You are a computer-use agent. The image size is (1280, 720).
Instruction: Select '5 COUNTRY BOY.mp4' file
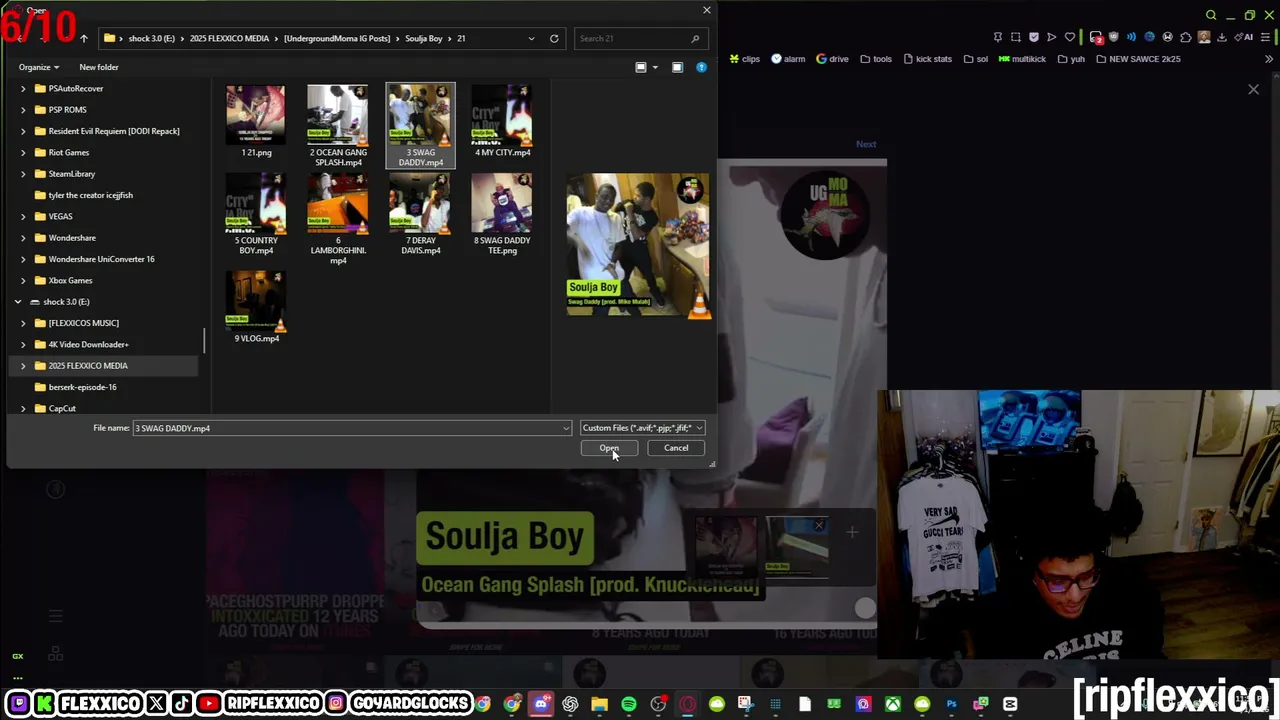pos(256,215)
